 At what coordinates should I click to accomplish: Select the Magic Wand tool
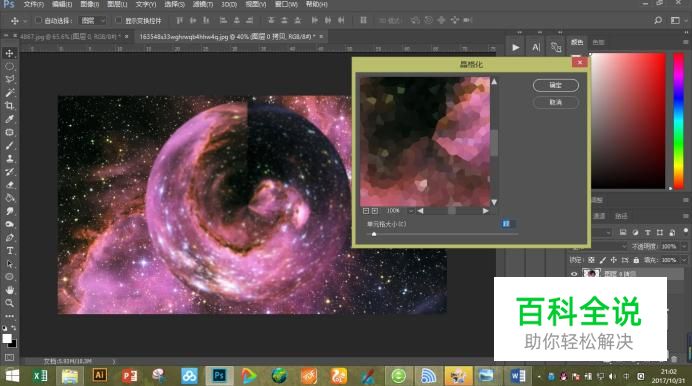click(9, 93)
